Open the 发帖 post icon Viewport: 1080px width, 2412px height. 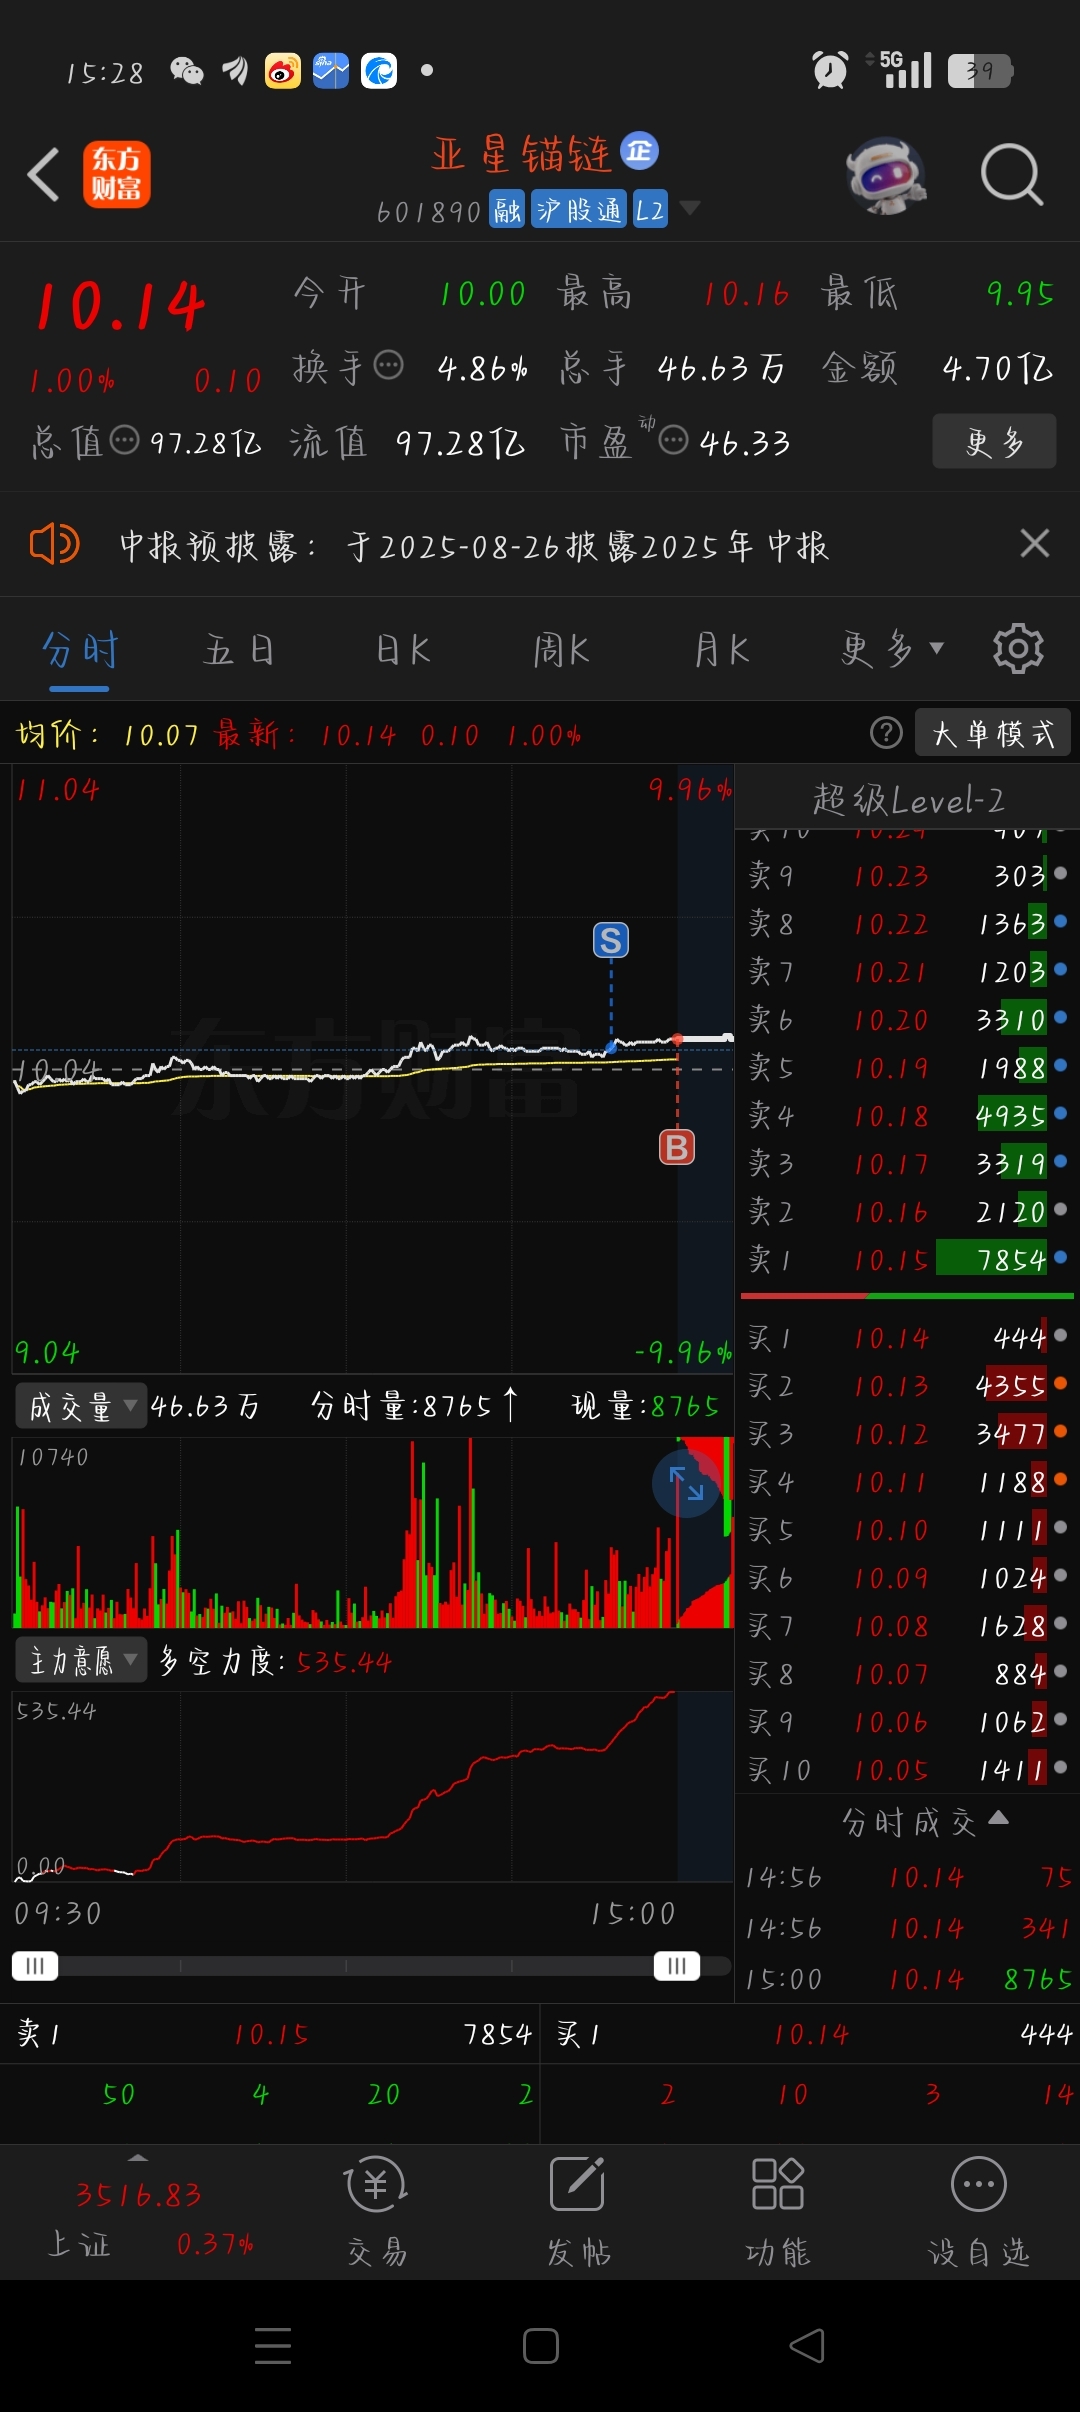pos(578,2210)
